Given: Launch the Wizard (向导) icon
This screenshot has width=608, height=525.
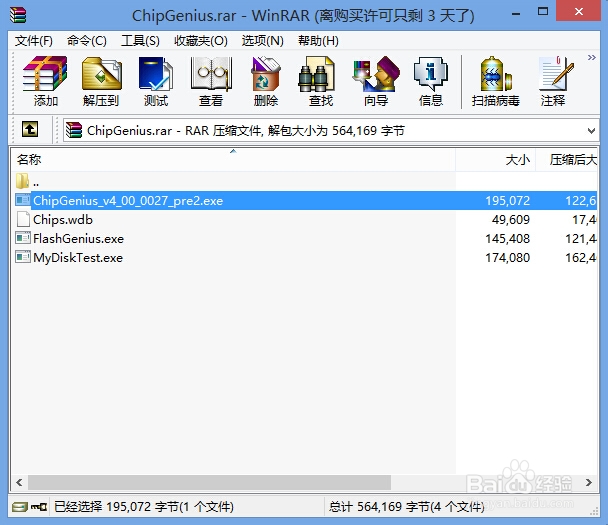Looking at the screenshot, I should [x=376, y=81].
